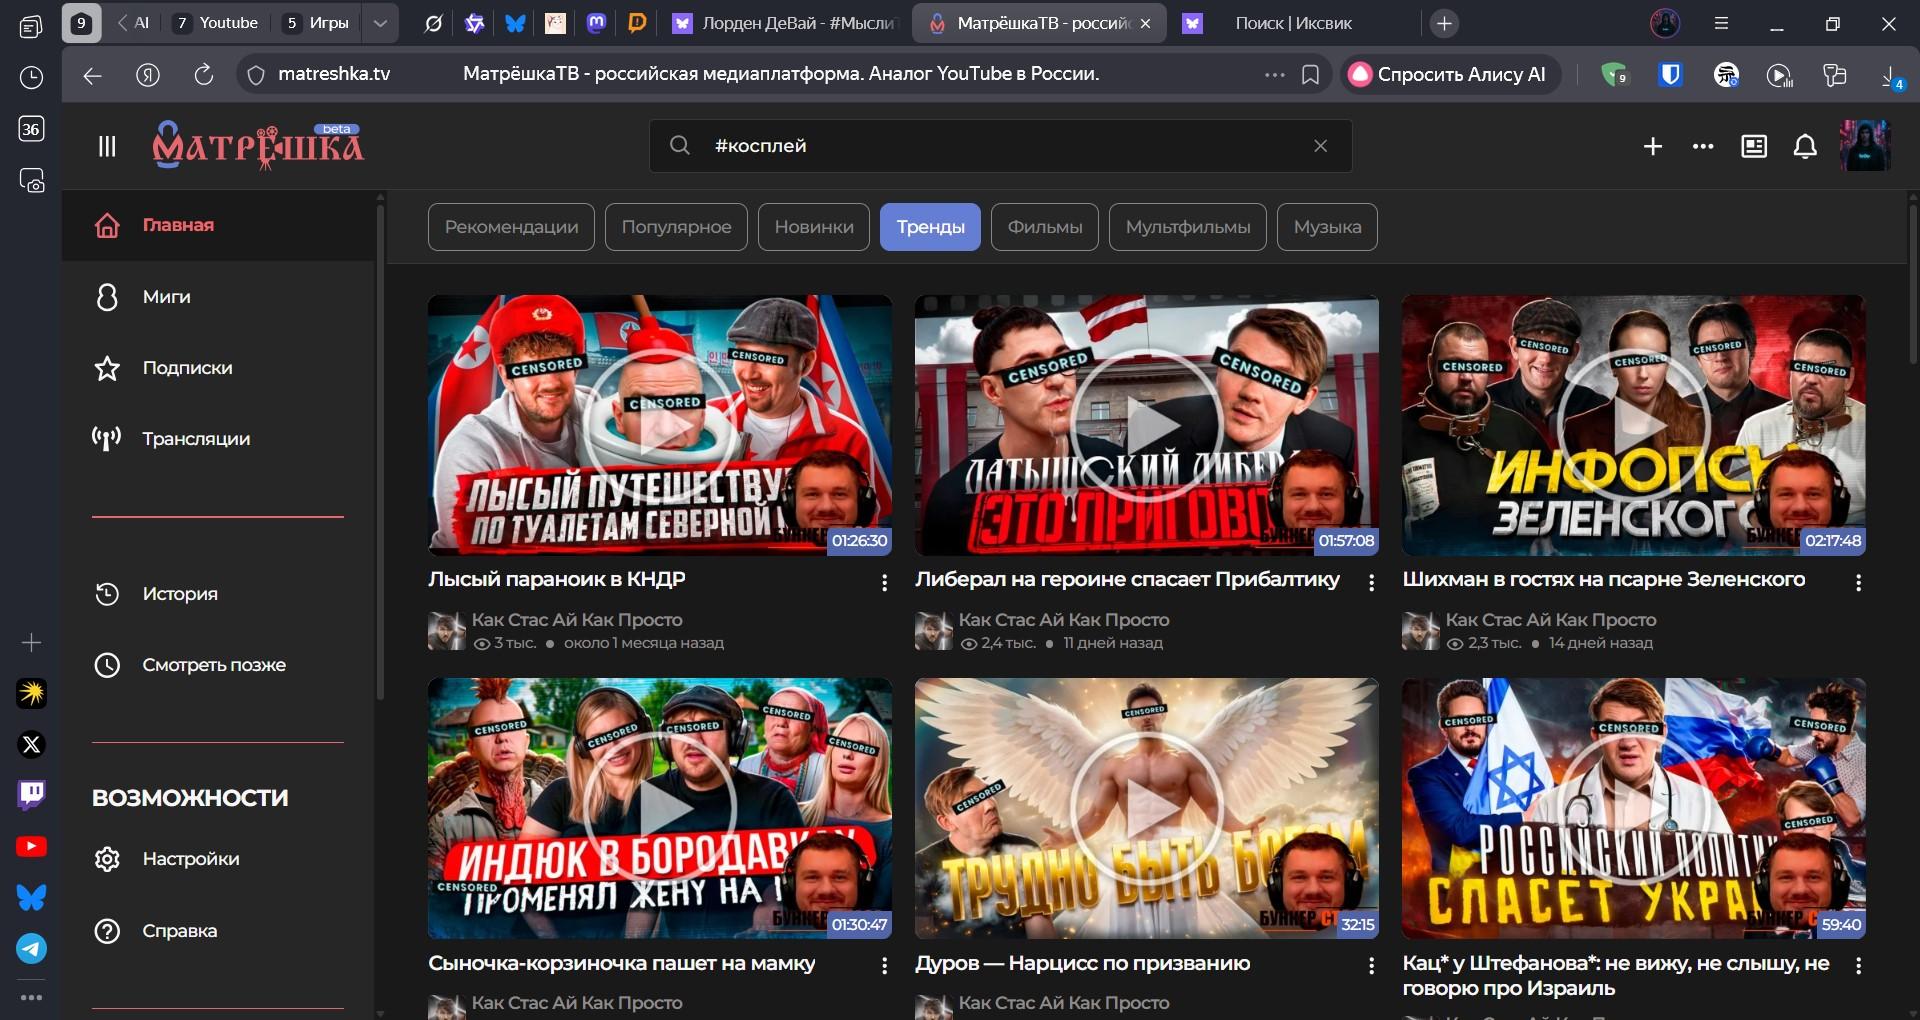
Task: Click the plus upload icon
Action: pyautogui.click(x=1653, y=147)
